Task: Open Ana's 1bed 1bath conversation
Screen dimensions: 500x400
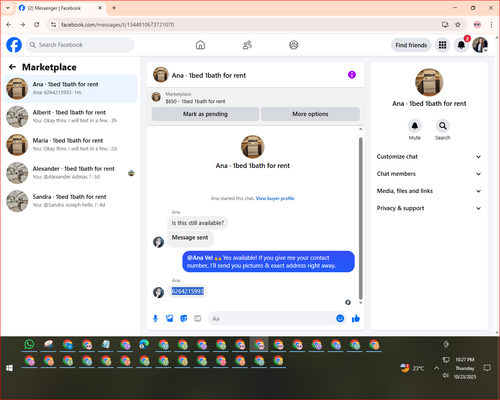Action: [x=70, y=88]
